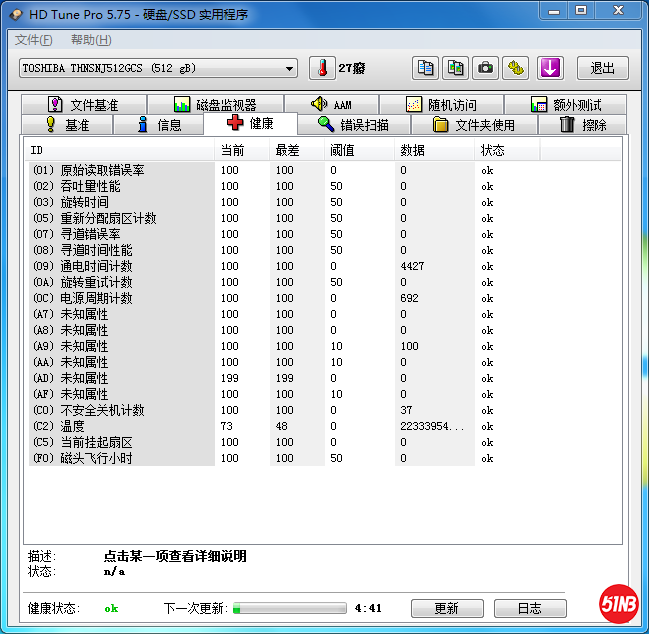649x634 pixels.
Task: Open options with the wrench icon
Action: (x=515, y=68)
